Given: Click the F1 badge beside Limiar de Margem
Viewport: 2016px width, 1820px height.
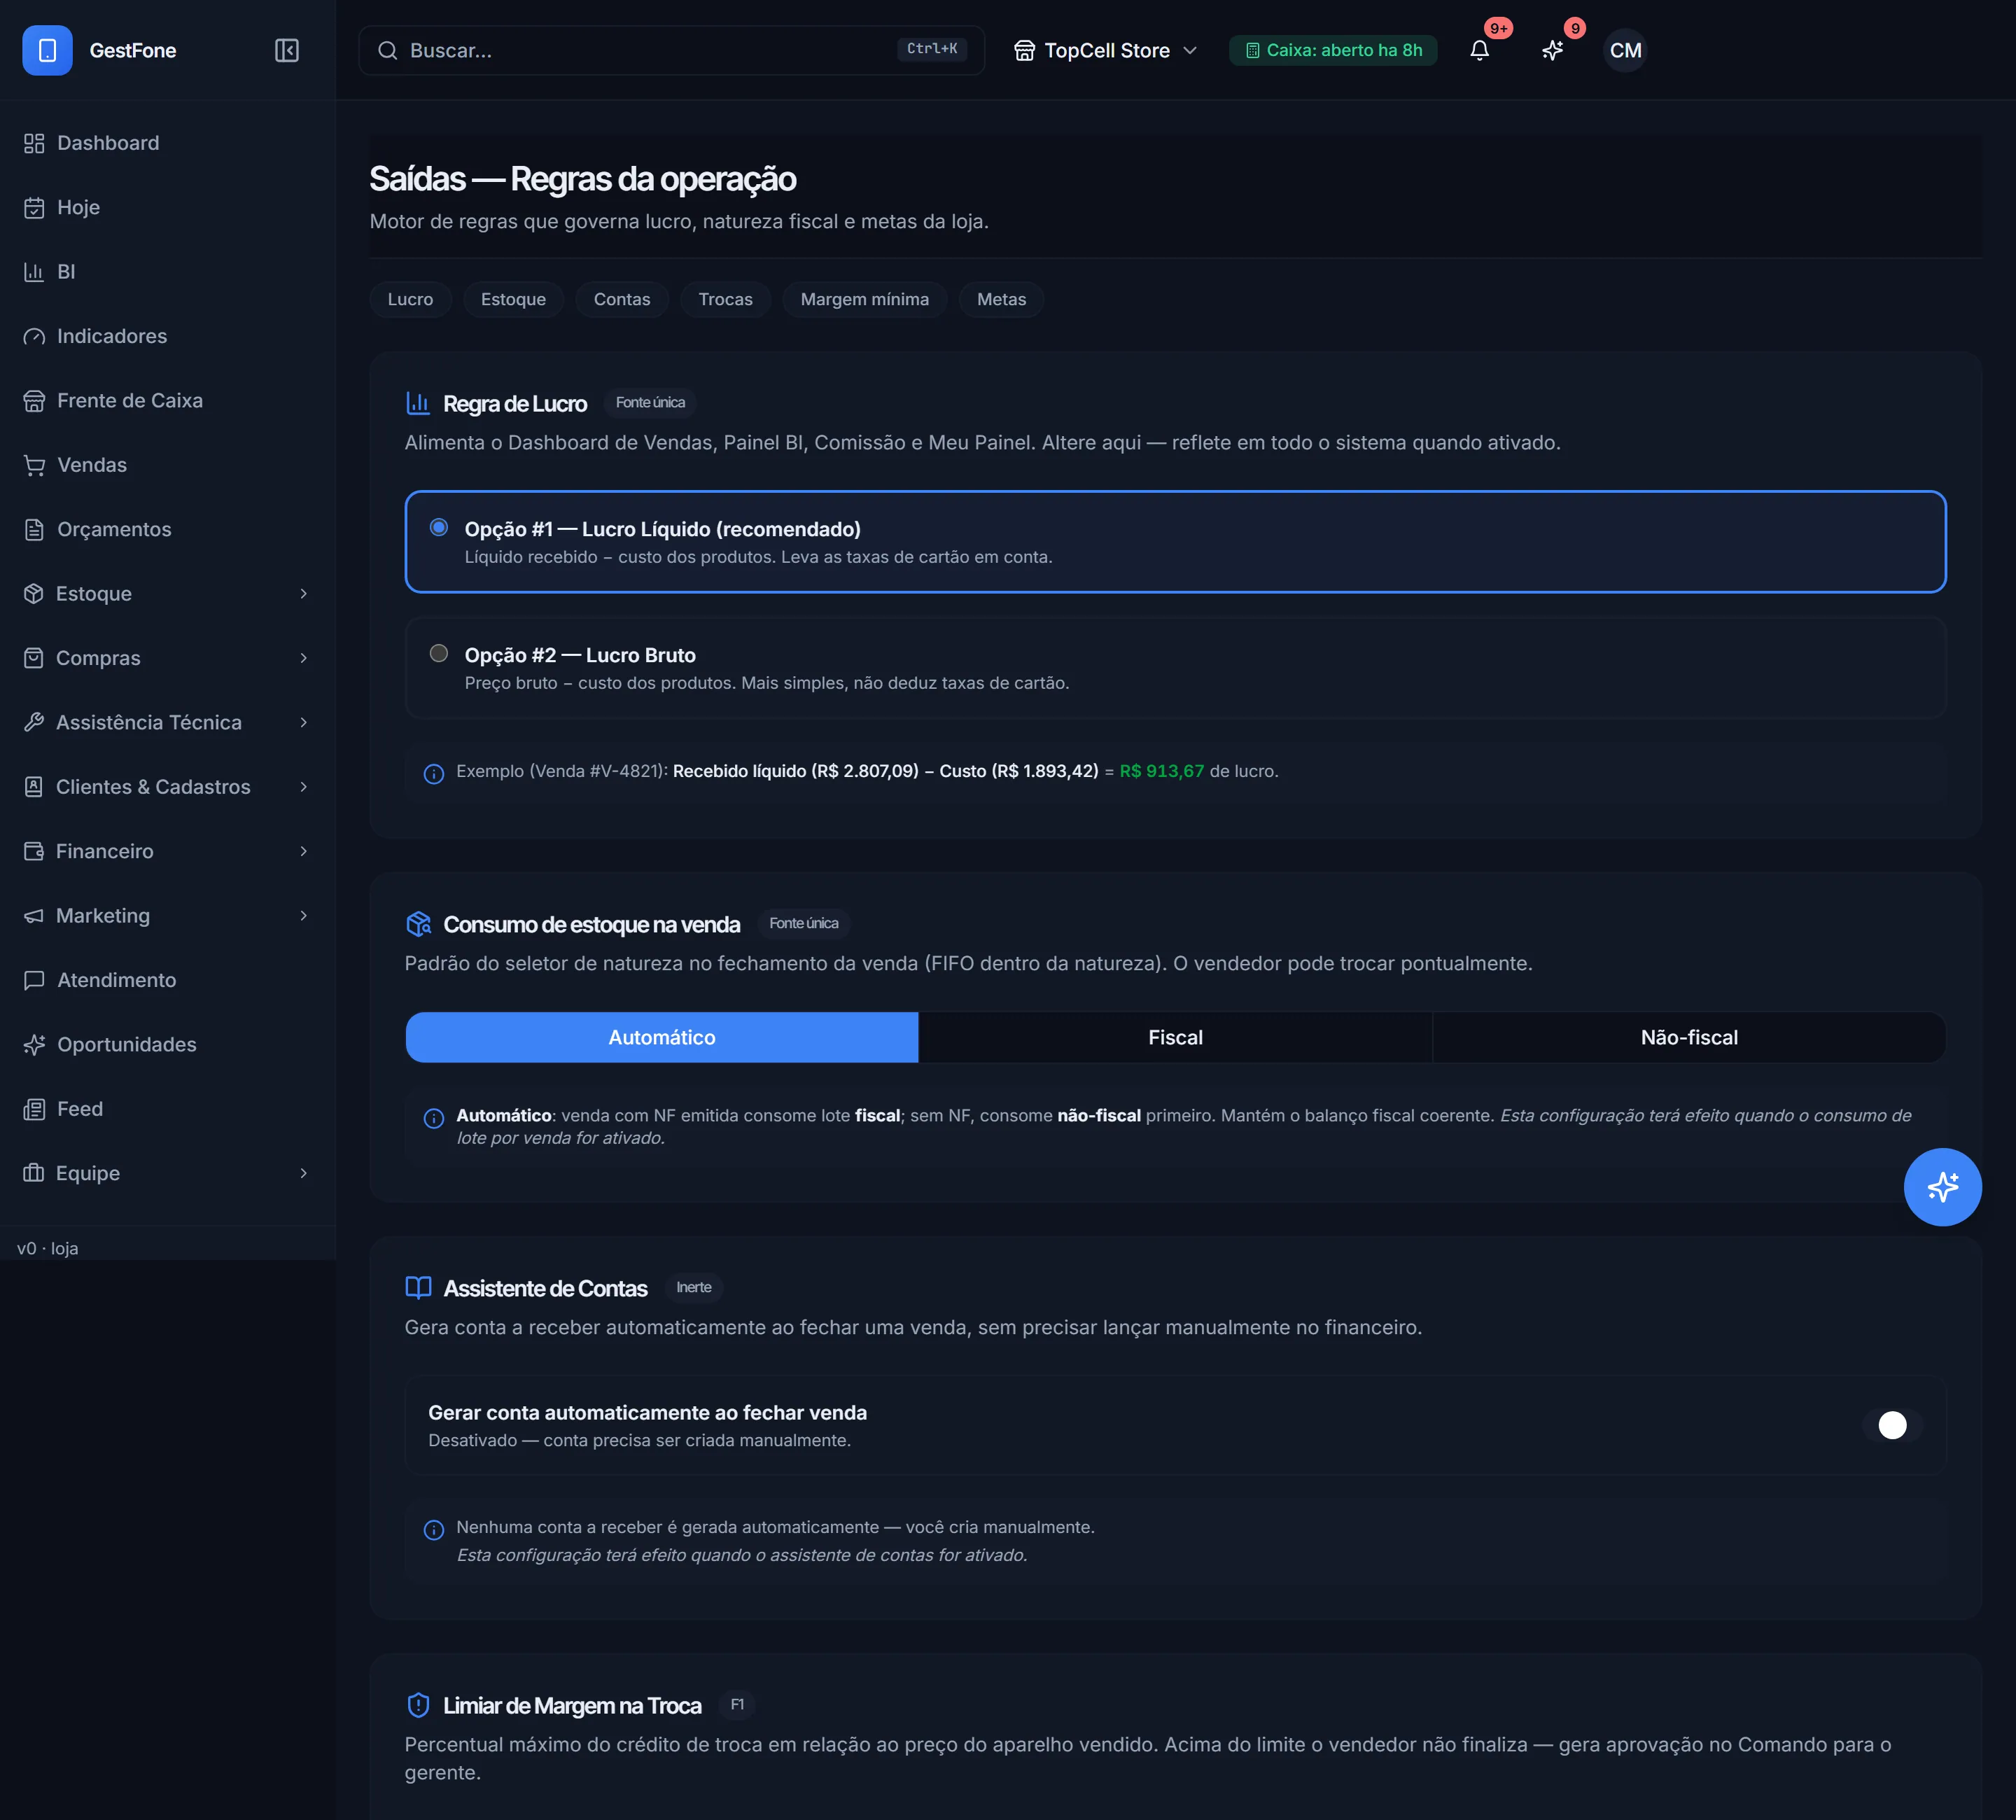Looking at the screenshot, I should (x=737, y=1704).
